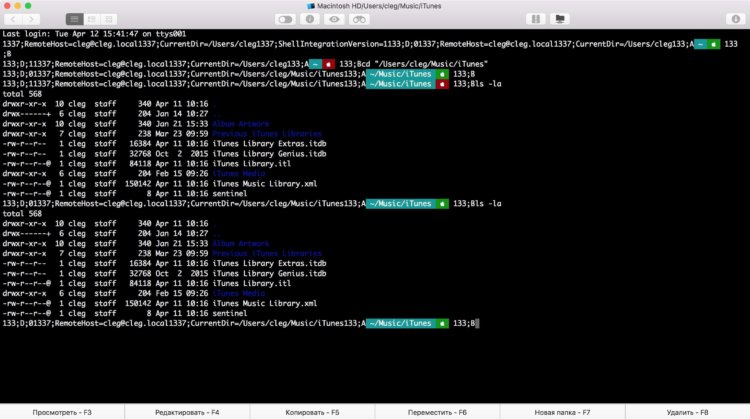
Task: Click the second "sentinel" entry
Action: [230, 313]
